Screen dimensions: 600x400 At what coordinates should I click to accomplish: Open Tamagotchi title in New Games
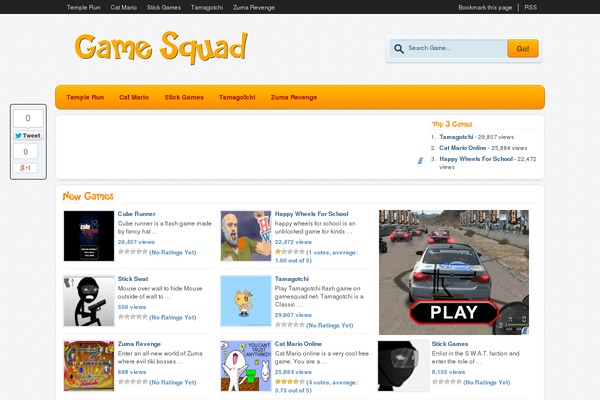click(292, 279)
